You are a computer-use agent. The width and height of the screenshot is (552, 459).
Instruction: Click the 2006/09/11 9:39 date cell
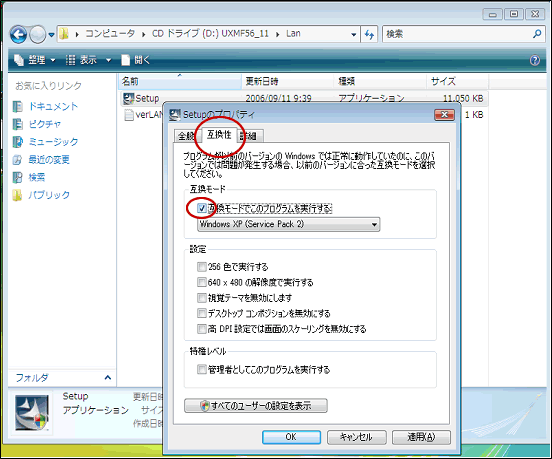[x=278, y=98]
